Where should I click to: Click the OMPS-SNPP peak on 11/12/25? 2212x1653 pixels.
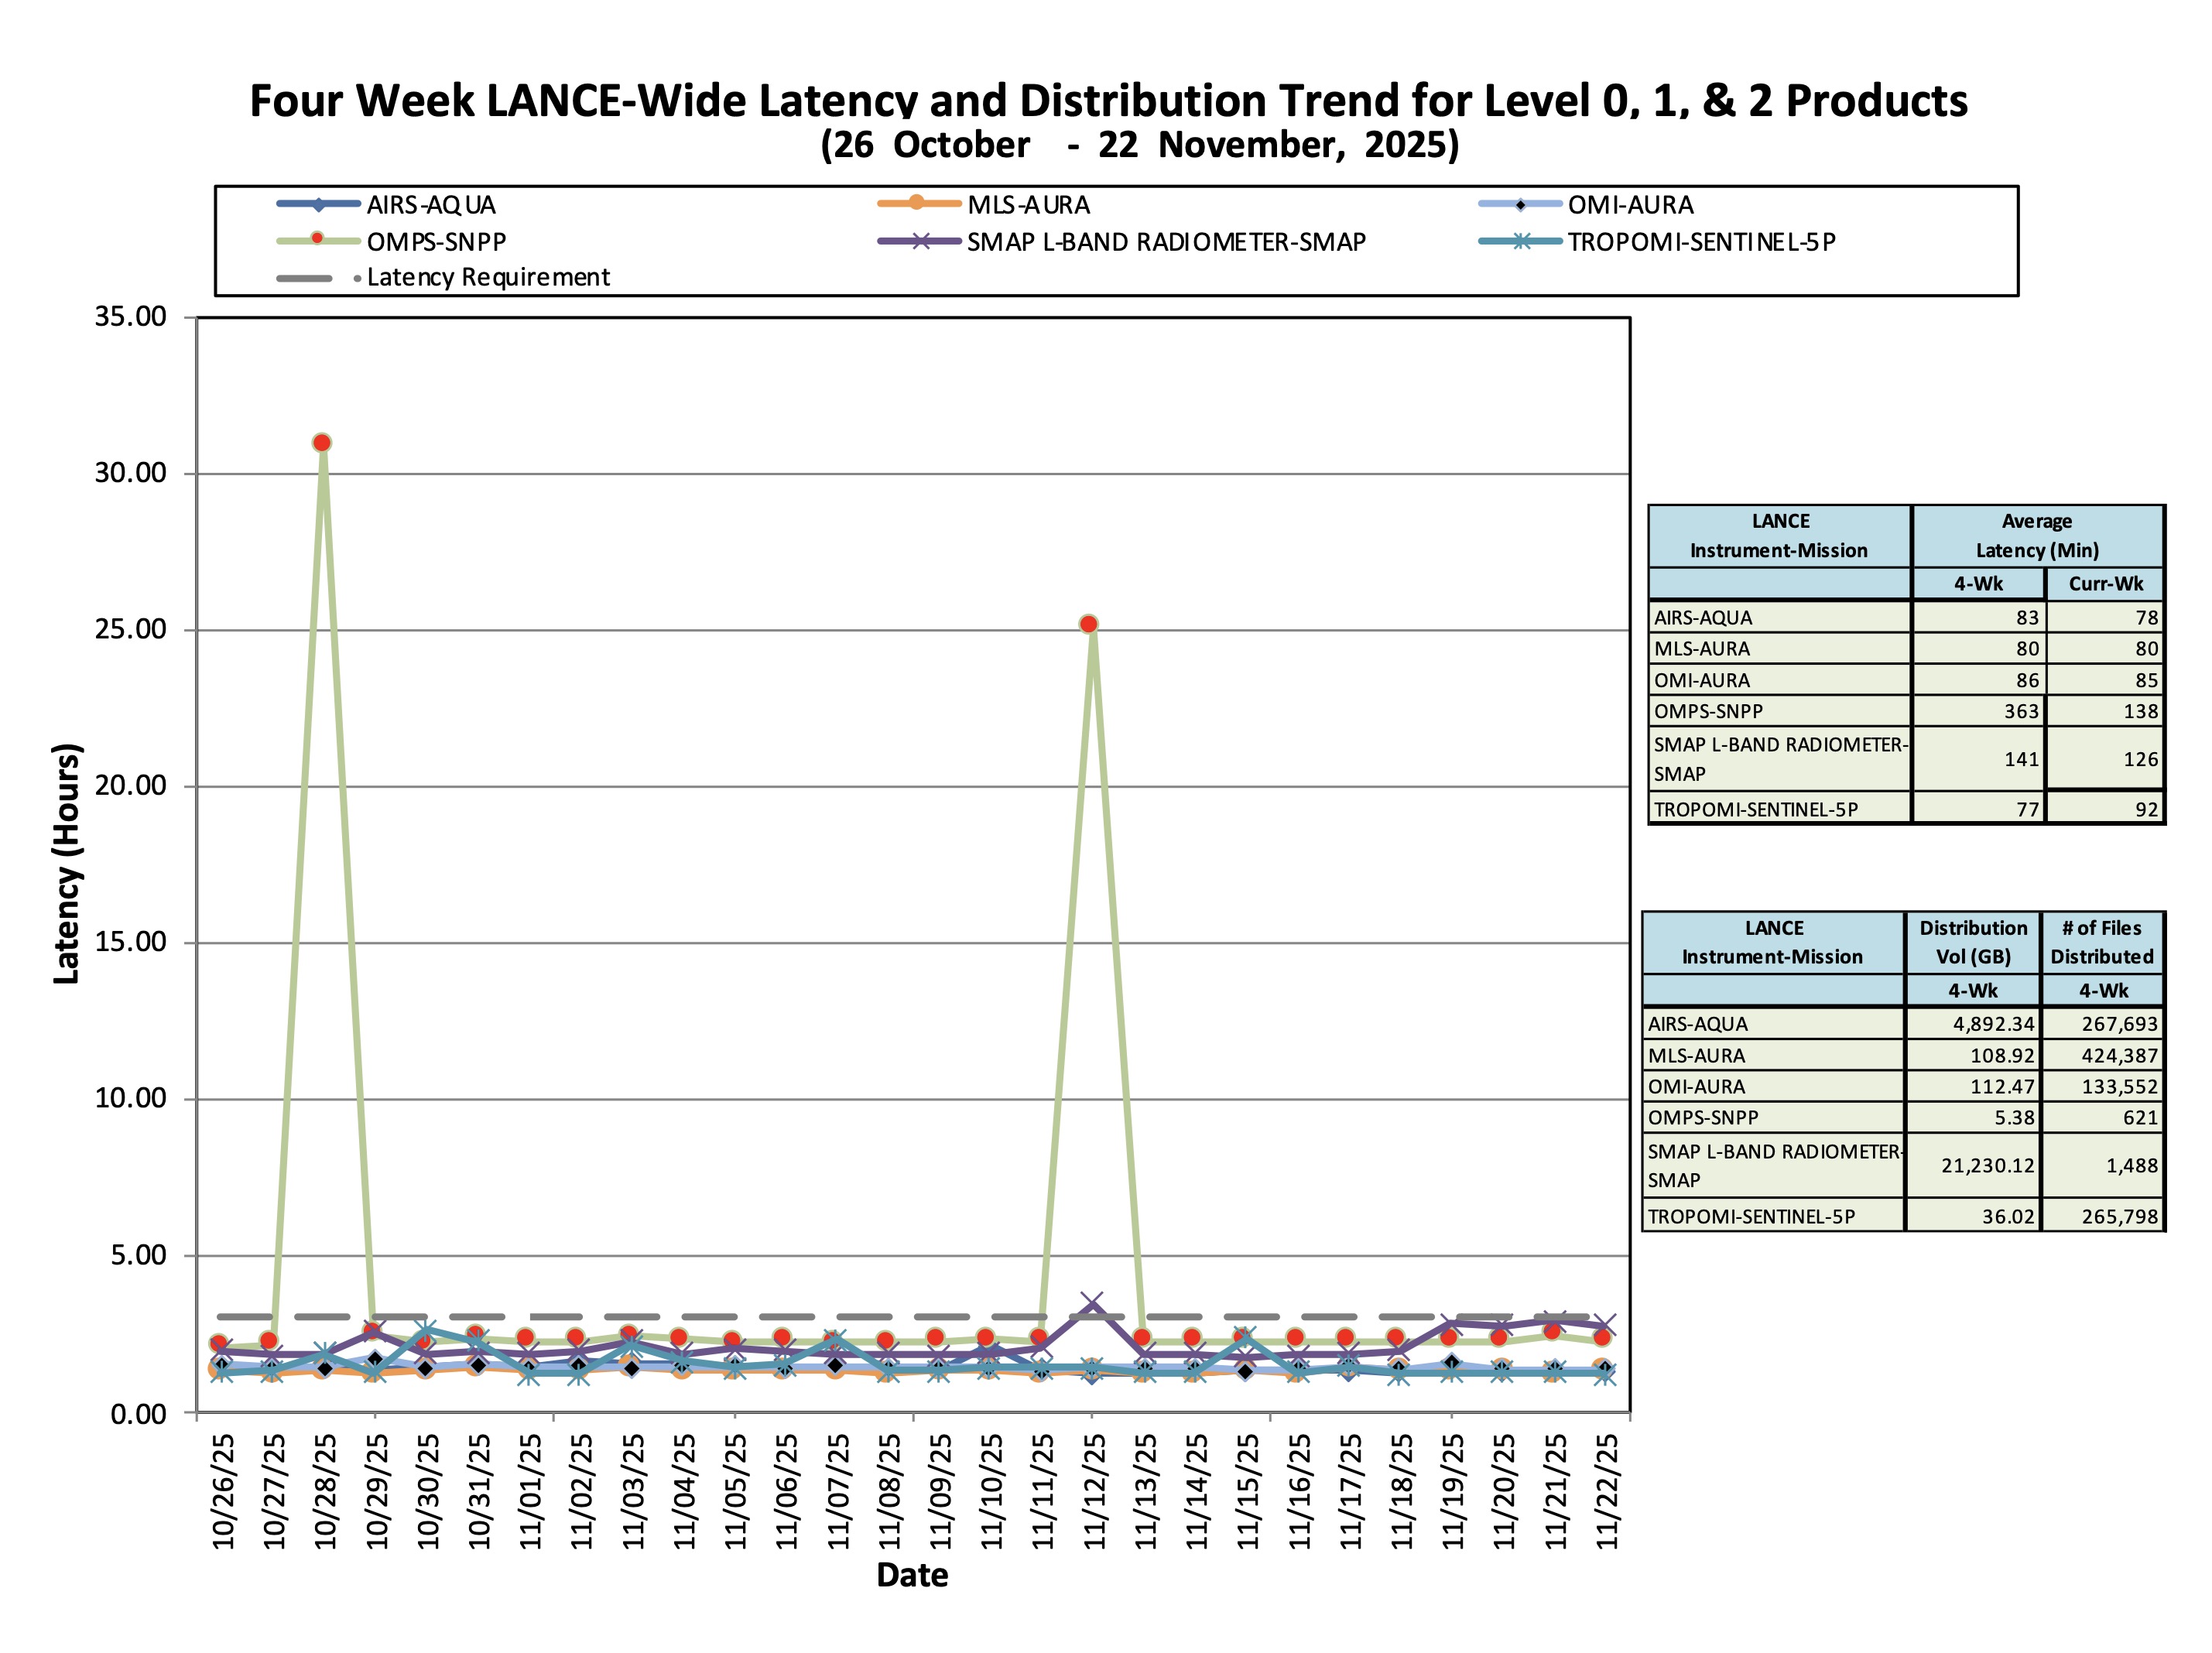point(1089,624)
